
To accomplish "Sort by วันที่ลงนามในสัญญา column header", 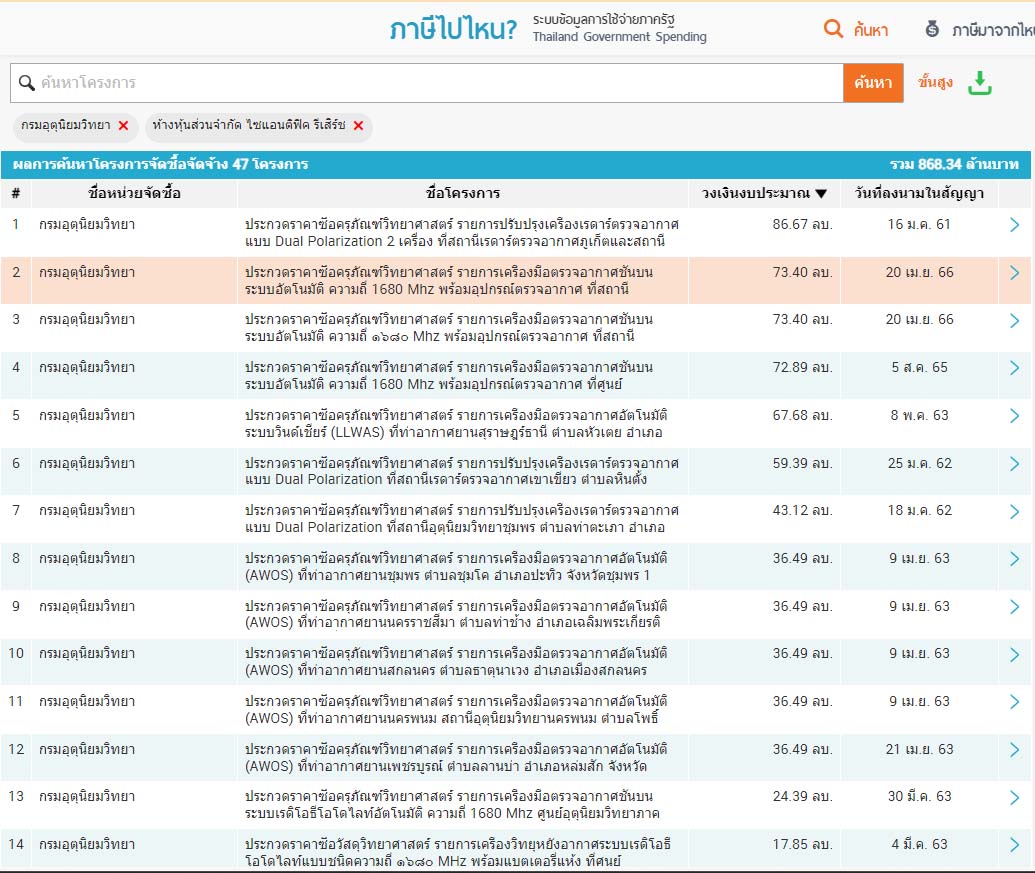I will 919,193.
